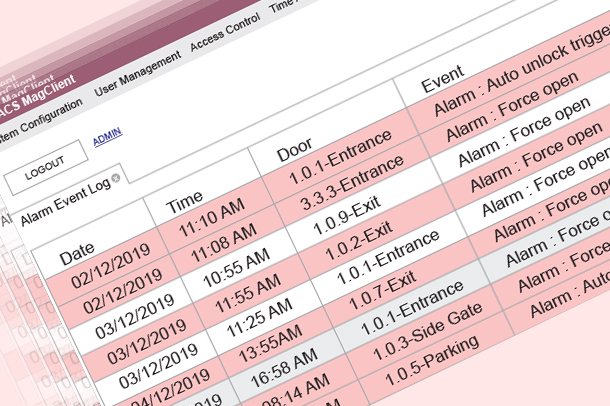Select the 11:25 AM time cell
Viewport: 610px width, 406px height.
[259, 318]
